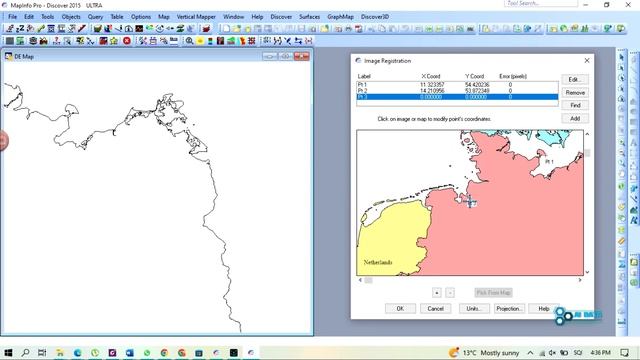Click the yellow sun toolbar icon
Viewport: 640px width, 360px height.
[200, 41]
